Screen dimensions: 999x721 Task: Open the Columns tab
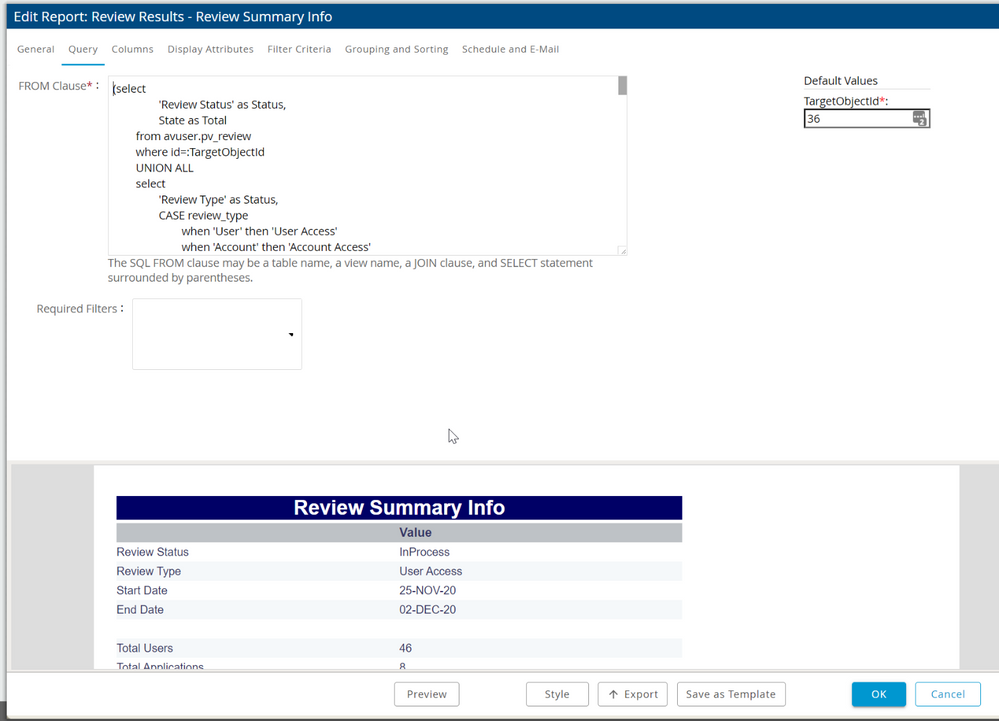[x=132, y=49]
